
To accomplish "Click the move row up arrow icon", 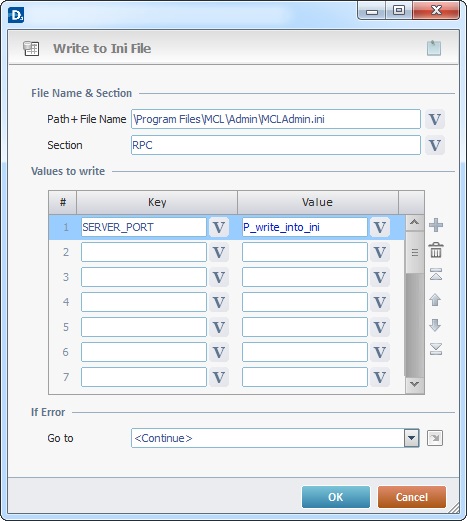I will 435,300.
